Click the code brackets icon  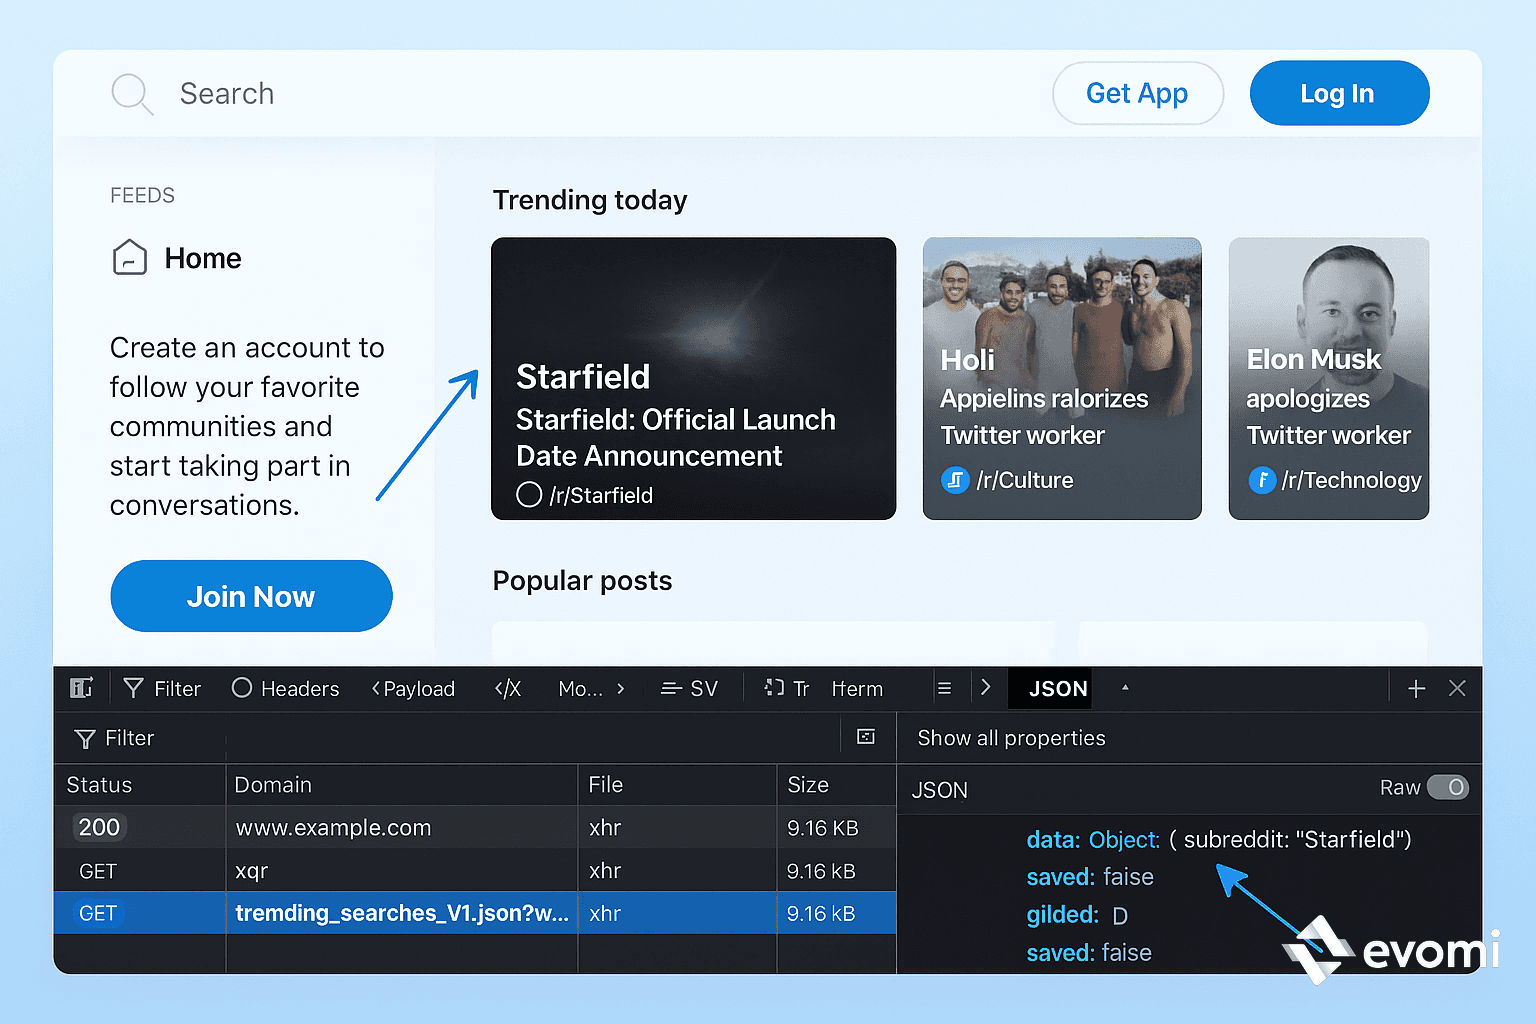(x=508, y=688)
